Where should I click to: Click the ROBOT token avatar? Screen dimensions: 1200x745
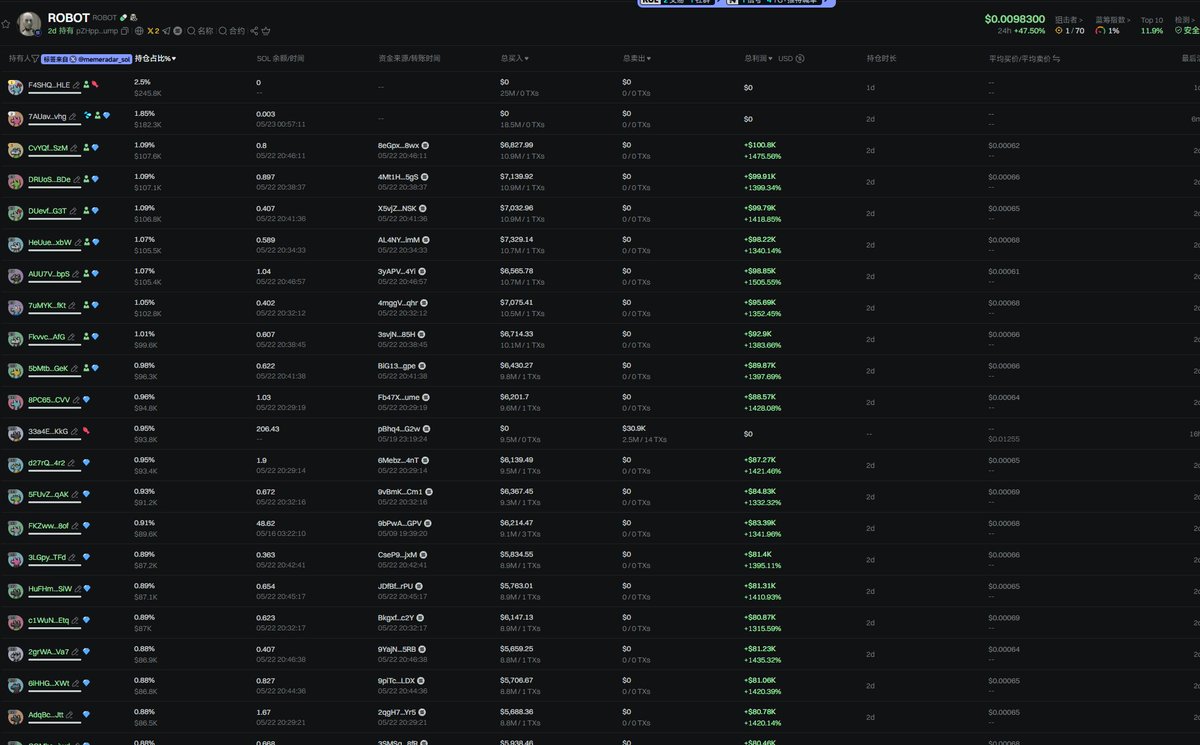(x=30, y=24)
